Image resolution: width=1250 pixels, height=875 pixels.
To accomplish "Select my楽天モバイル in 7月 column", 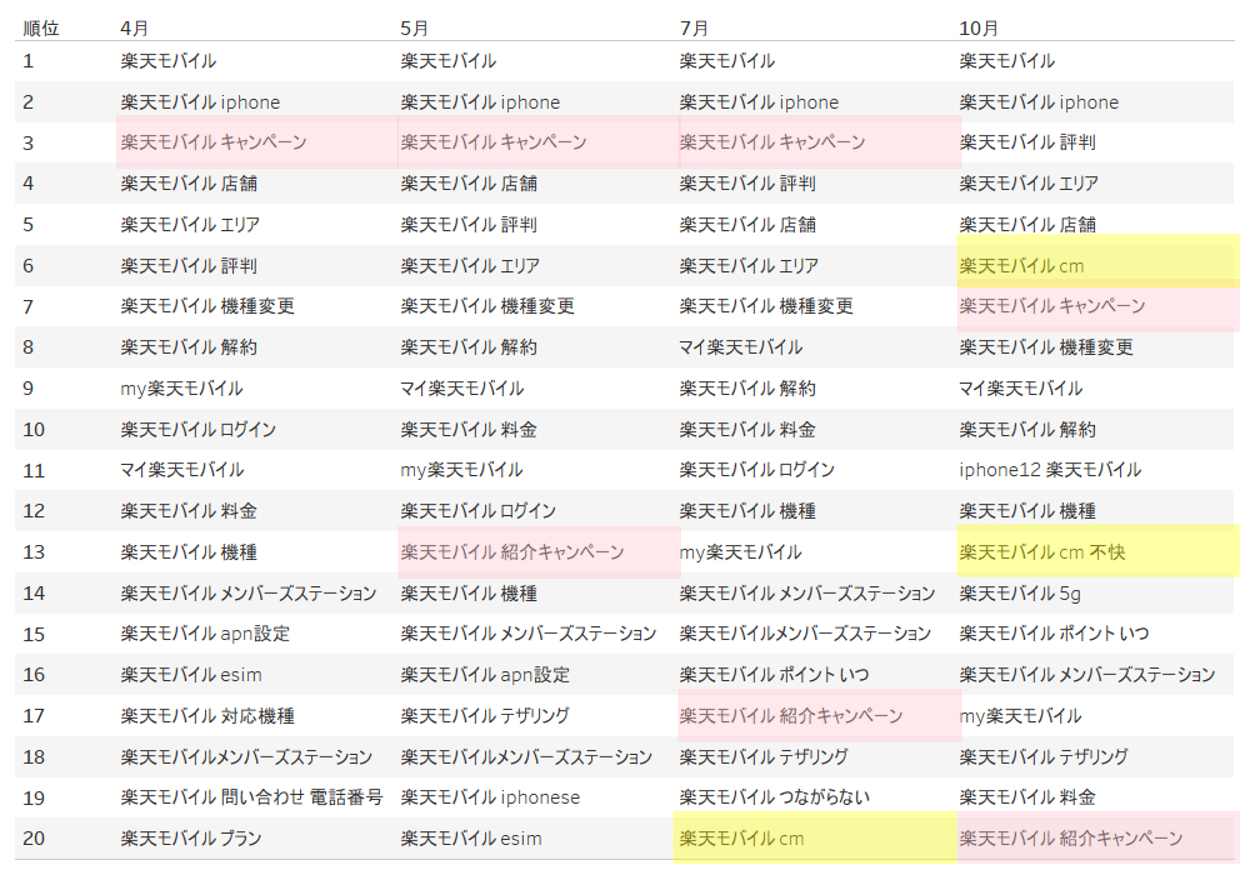I will 740,552.
